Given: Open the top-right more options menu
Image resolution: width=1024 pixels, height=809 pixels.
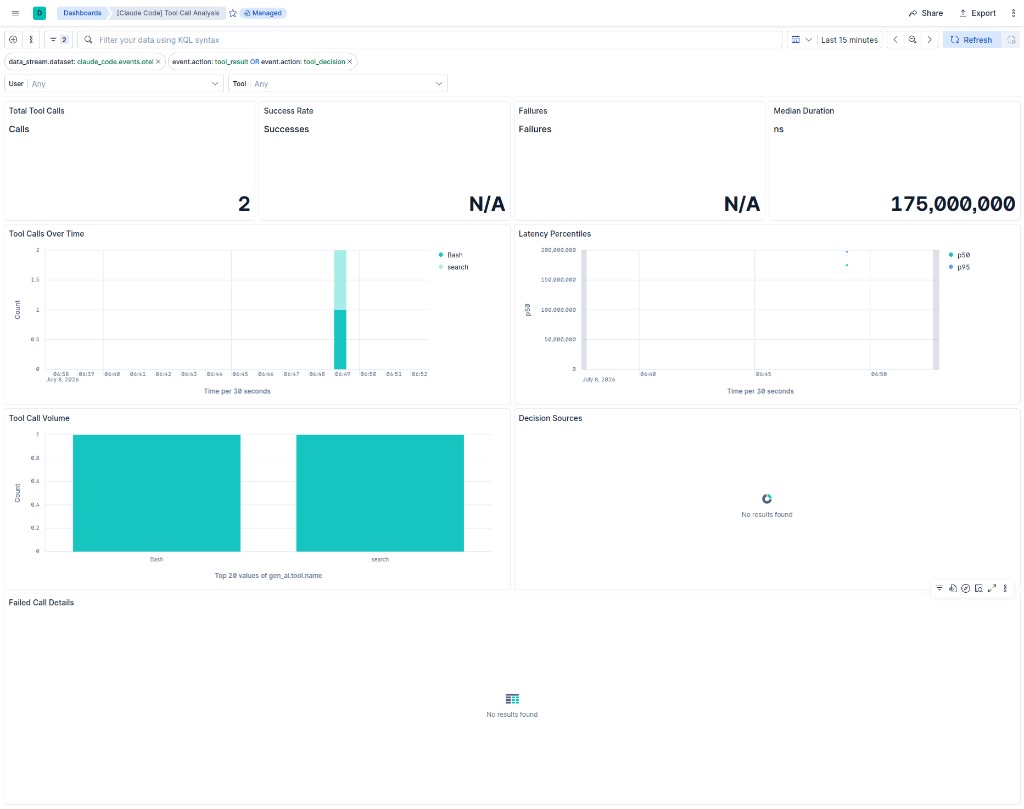Looking at the screenshot, I should pos(1013,13).
